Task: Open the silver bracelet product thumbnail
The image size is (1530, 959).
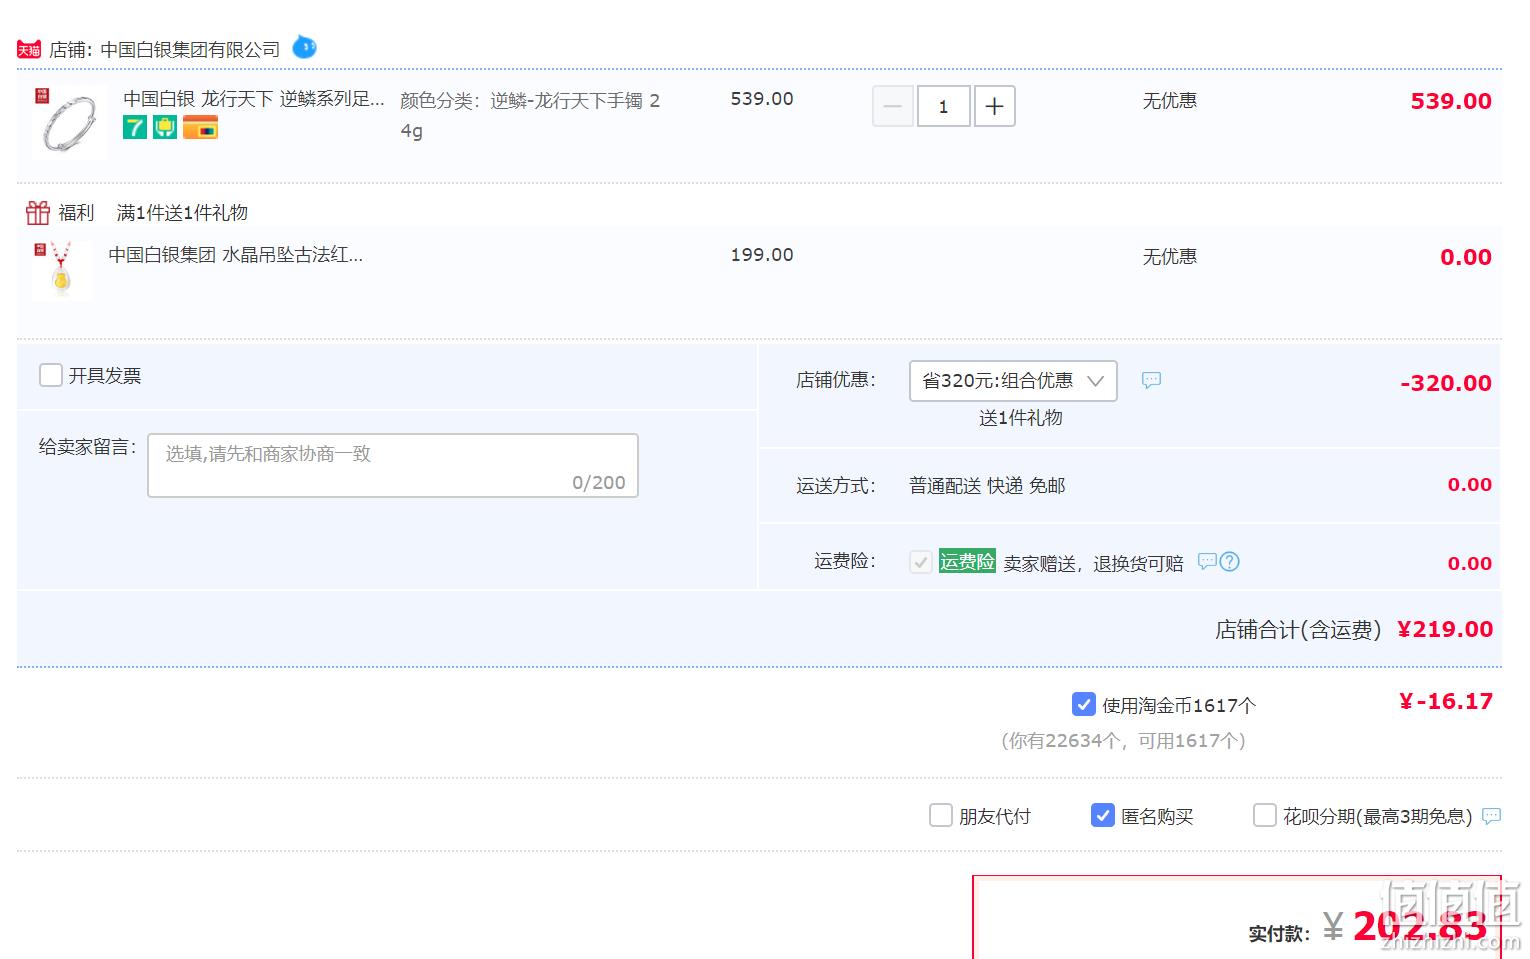Action: pyautogui.click(x=69, y=122)
